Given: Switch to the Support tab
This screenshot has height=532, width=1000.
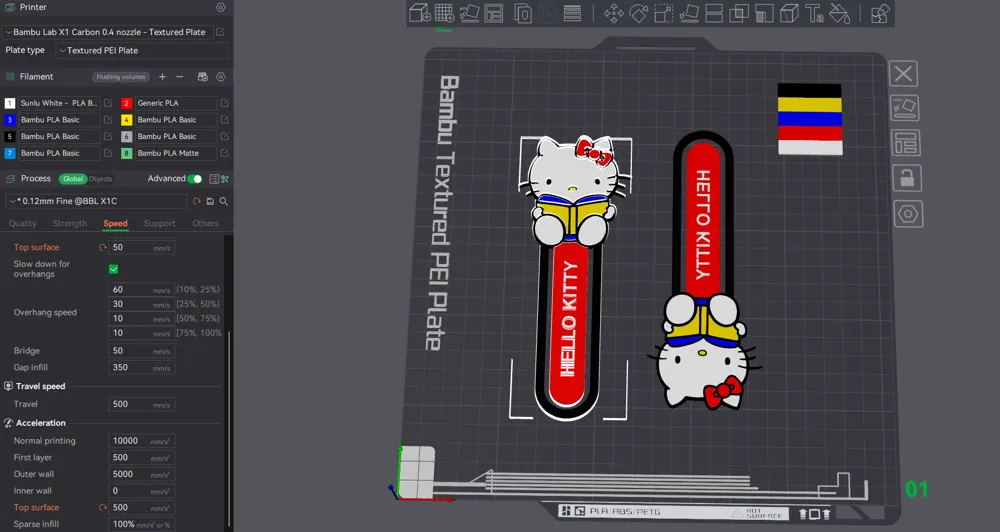Looking at the screenshot, I should click(159, 223).
